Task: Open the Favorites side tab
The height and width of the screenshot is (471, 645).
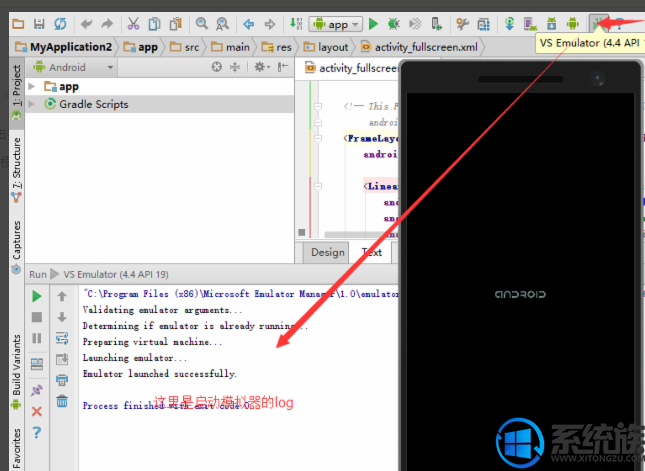Action: click(16, 448)
